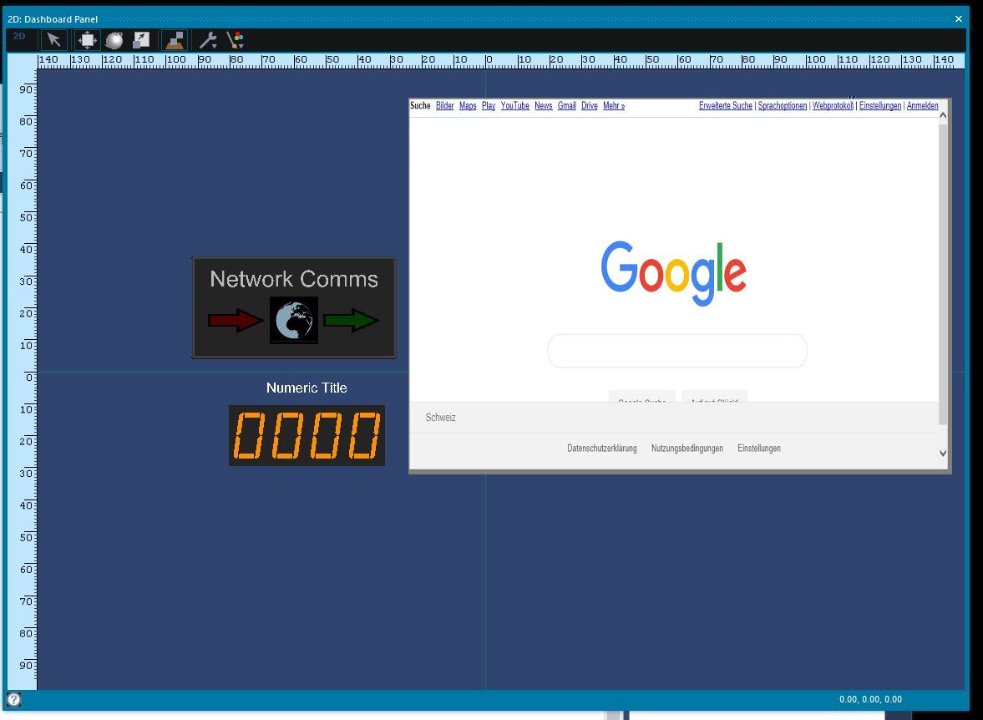983x720 pixels.
Task: Open Erweiterte Suche link
Action: click(726, 106)
